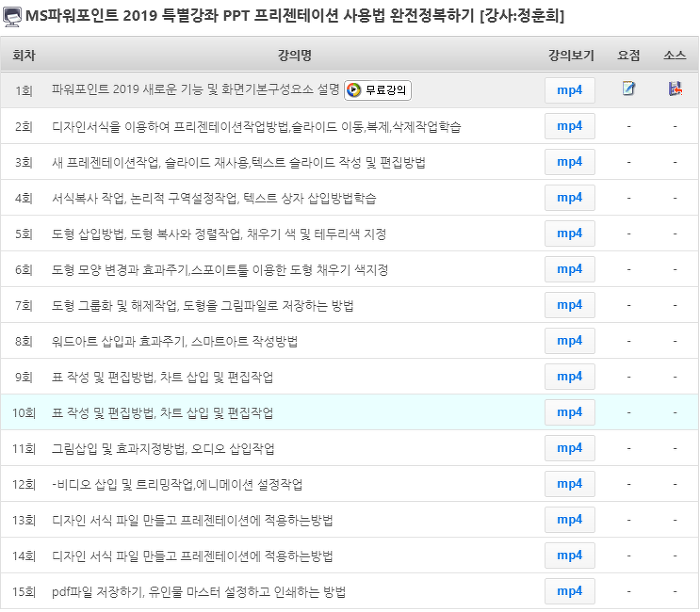Select the 9회 title 표 작성 및 편집방법
Viewport: 700px width, 612px height.
162,377
